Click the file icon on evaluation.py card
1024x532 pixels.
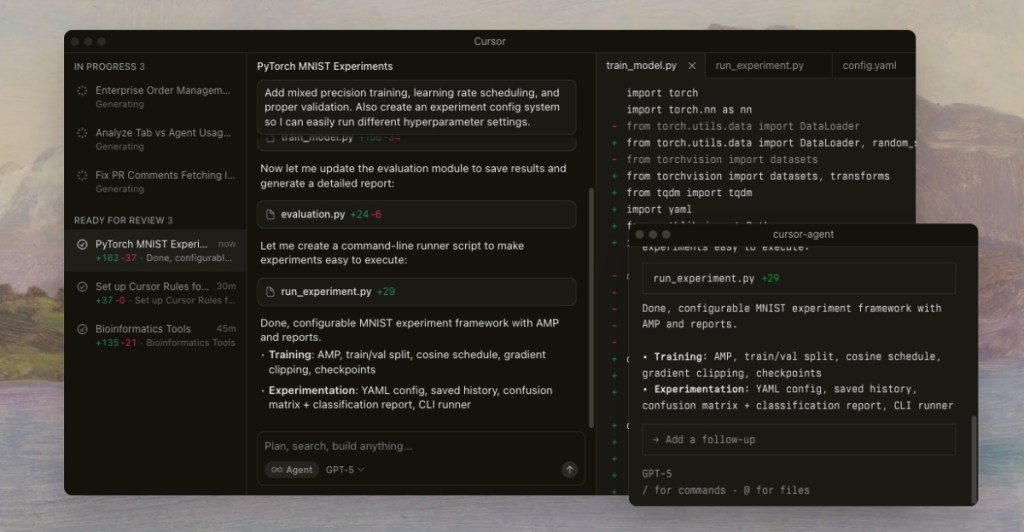pos(270,214)
